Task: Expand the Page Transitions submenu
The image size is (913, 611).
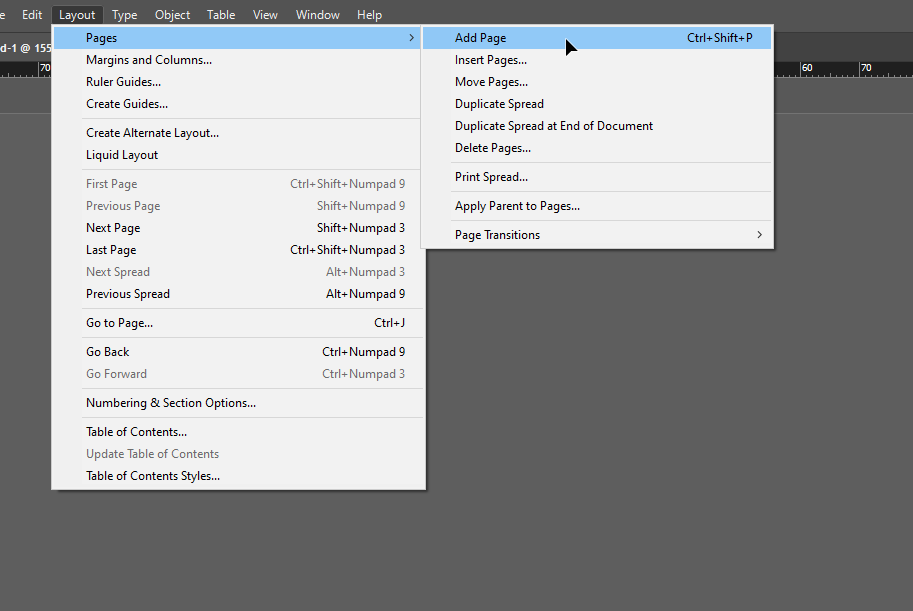Action: click(x=497, y=235)
